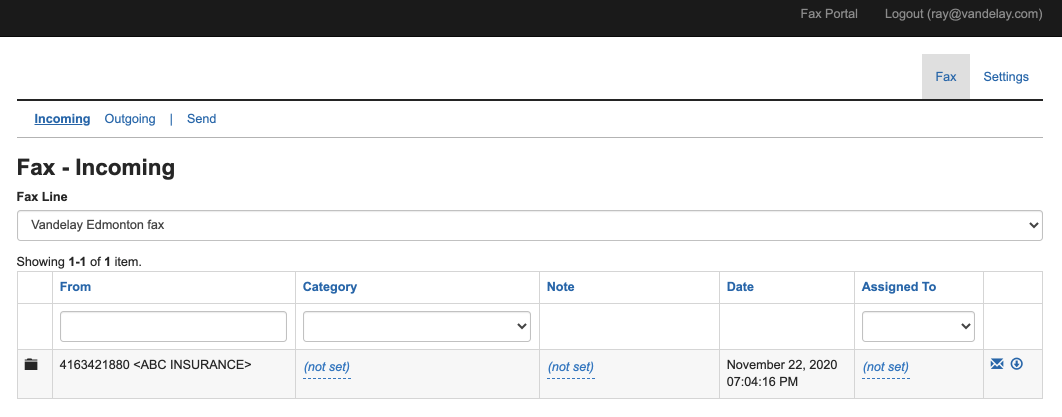Log out of ray@vandelay.com account
Viewport: 1062px width, 417px height.
(963, 14)
